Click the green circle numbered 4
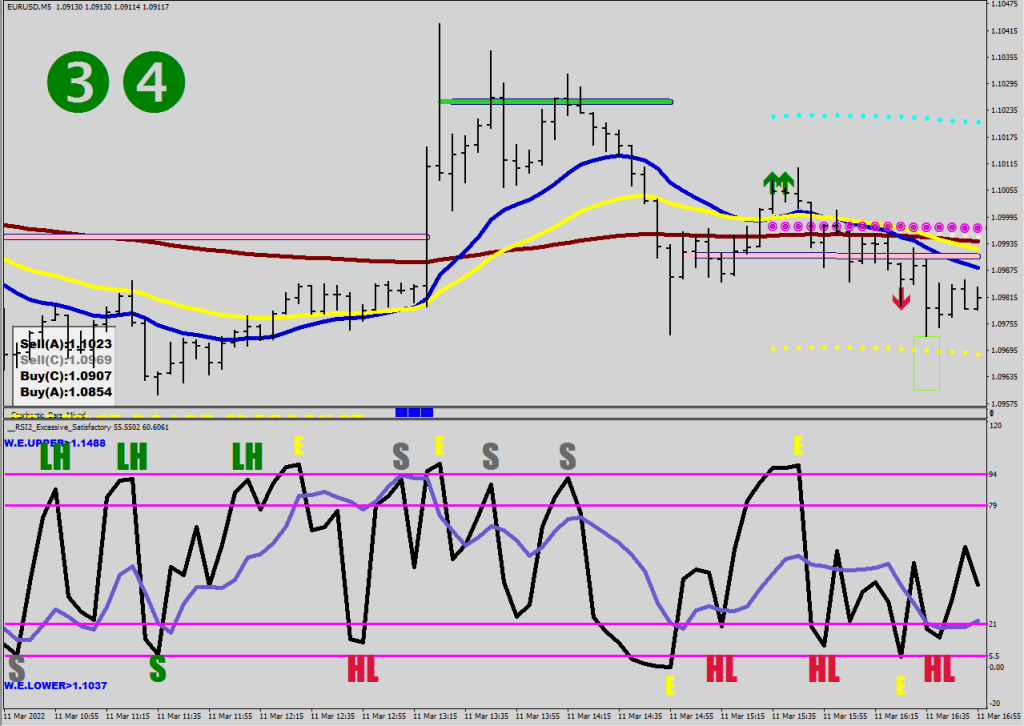Screen dimensions: 1024x726 (x=154, y=82)
